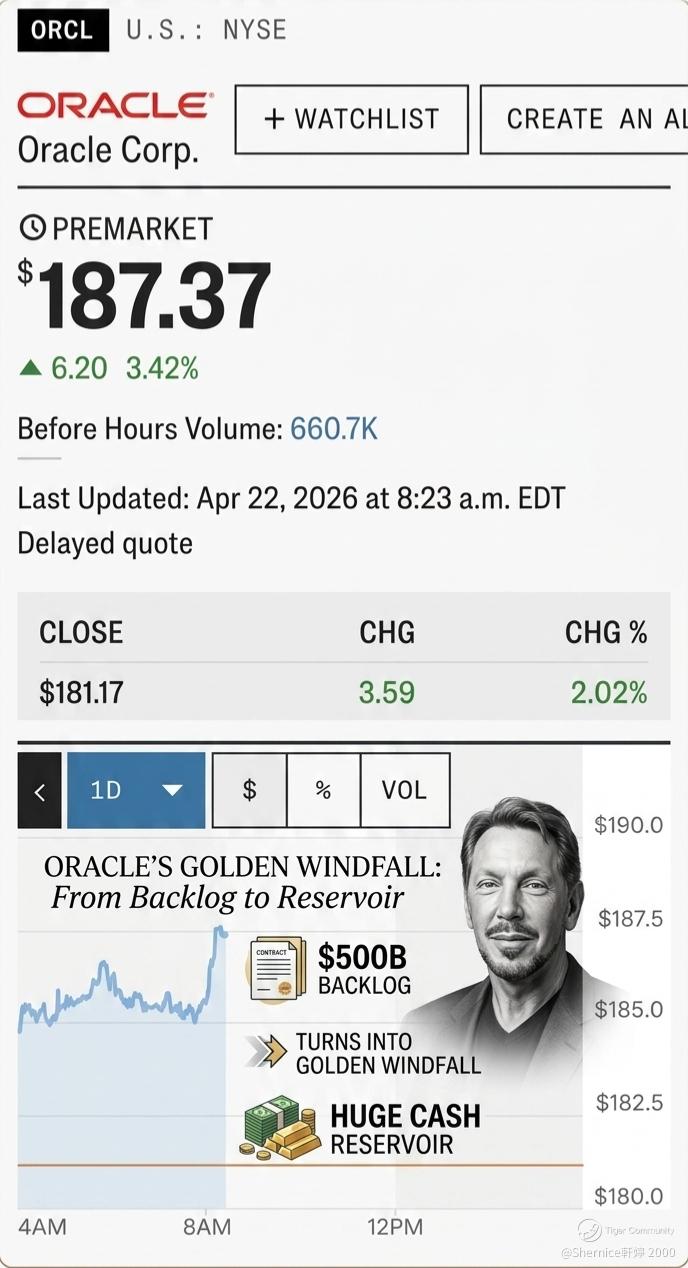This screenshot has height=1268, width=688.
Task: Click the price line on the chart
Action: click(x=120, y=990)
